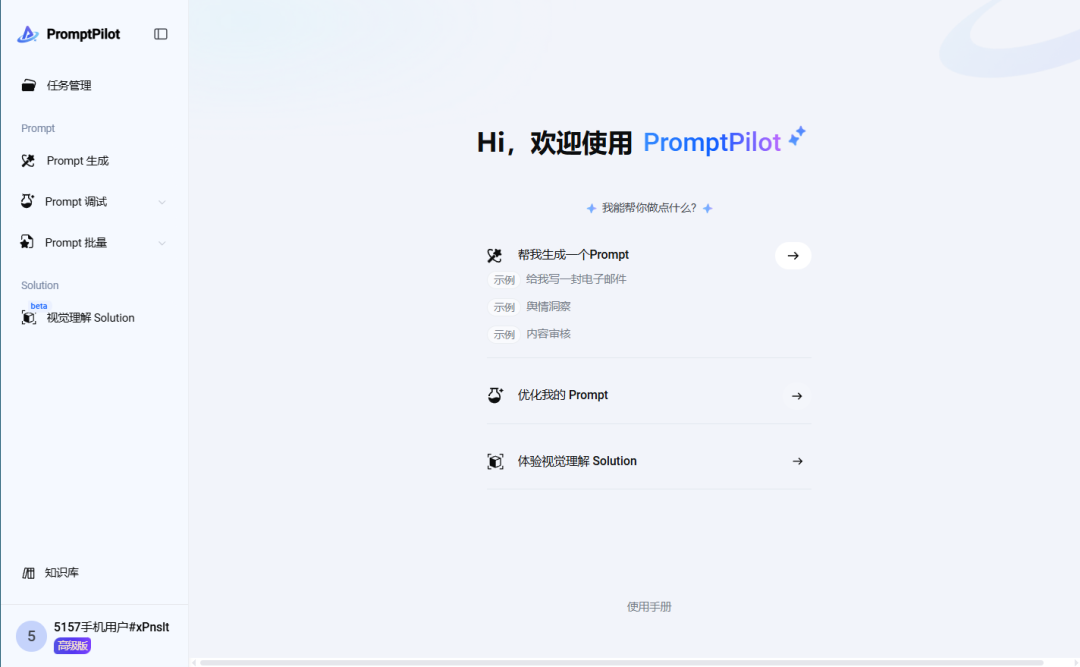Choose example 舆情洞察
This screenshot has height=667, width=1080.
pos(548,307)
